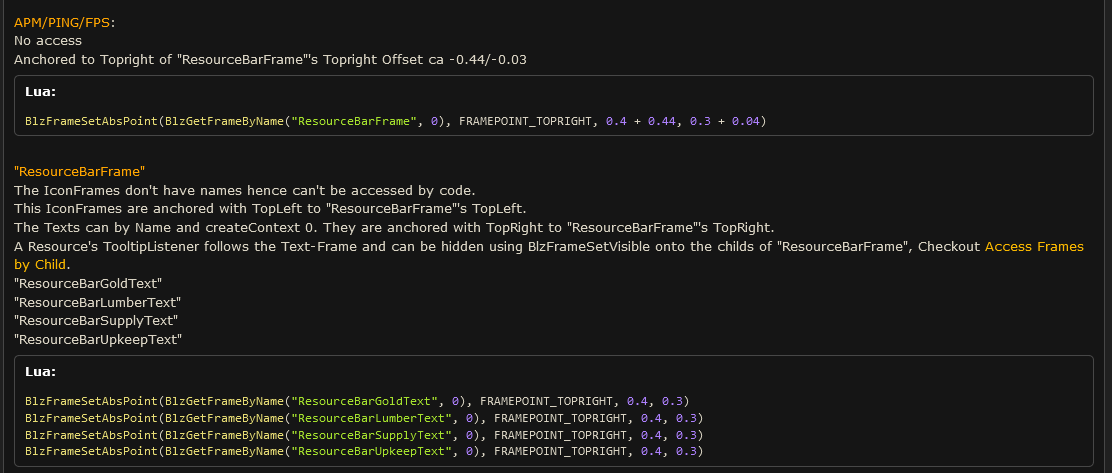
Task: Click the plain "ResourceBarUpkeepText" list entry
Action: click(x=98, y=340)
